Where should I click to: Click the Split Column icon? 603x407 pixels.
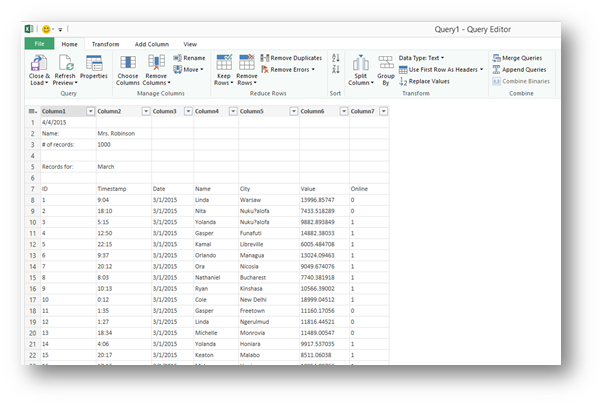coord(361,63)
